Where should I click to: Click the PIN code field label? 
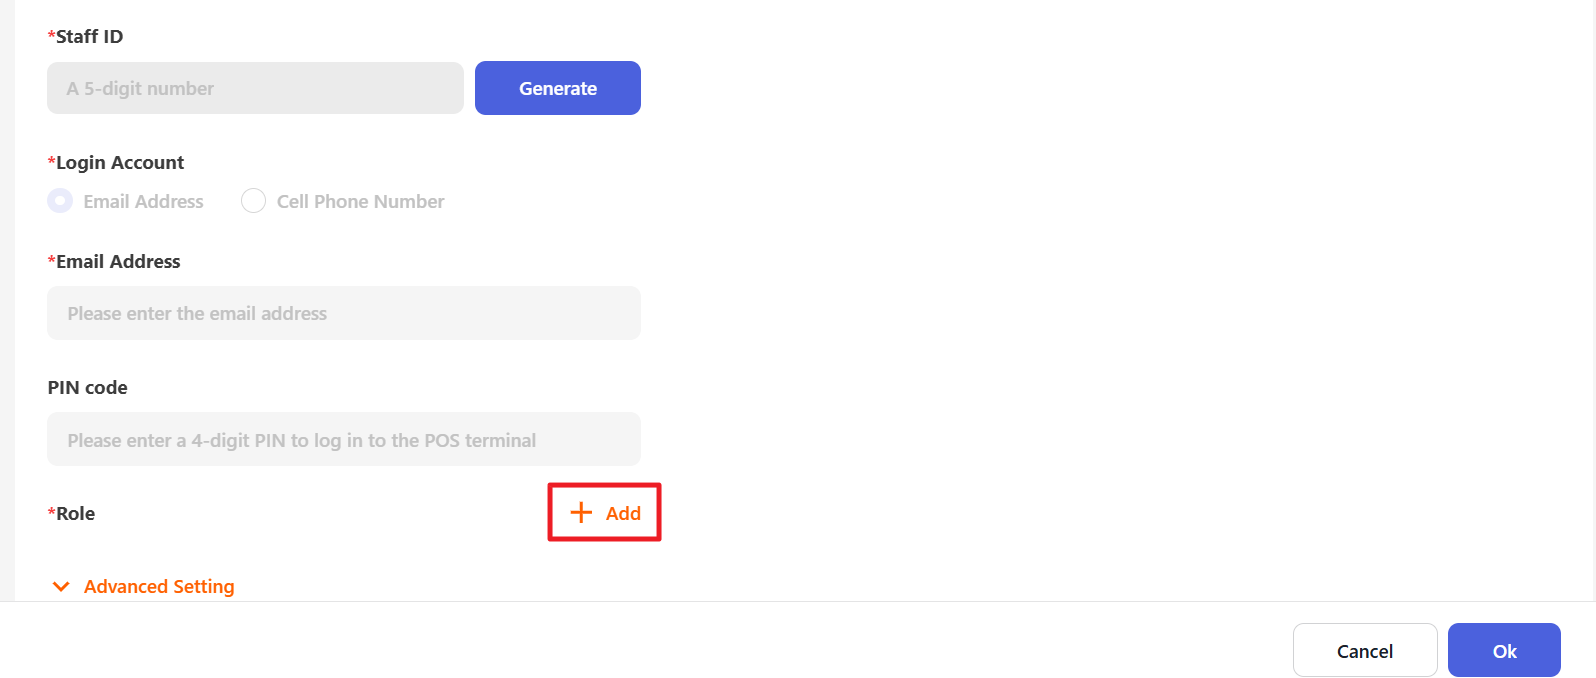coord(88,388)
